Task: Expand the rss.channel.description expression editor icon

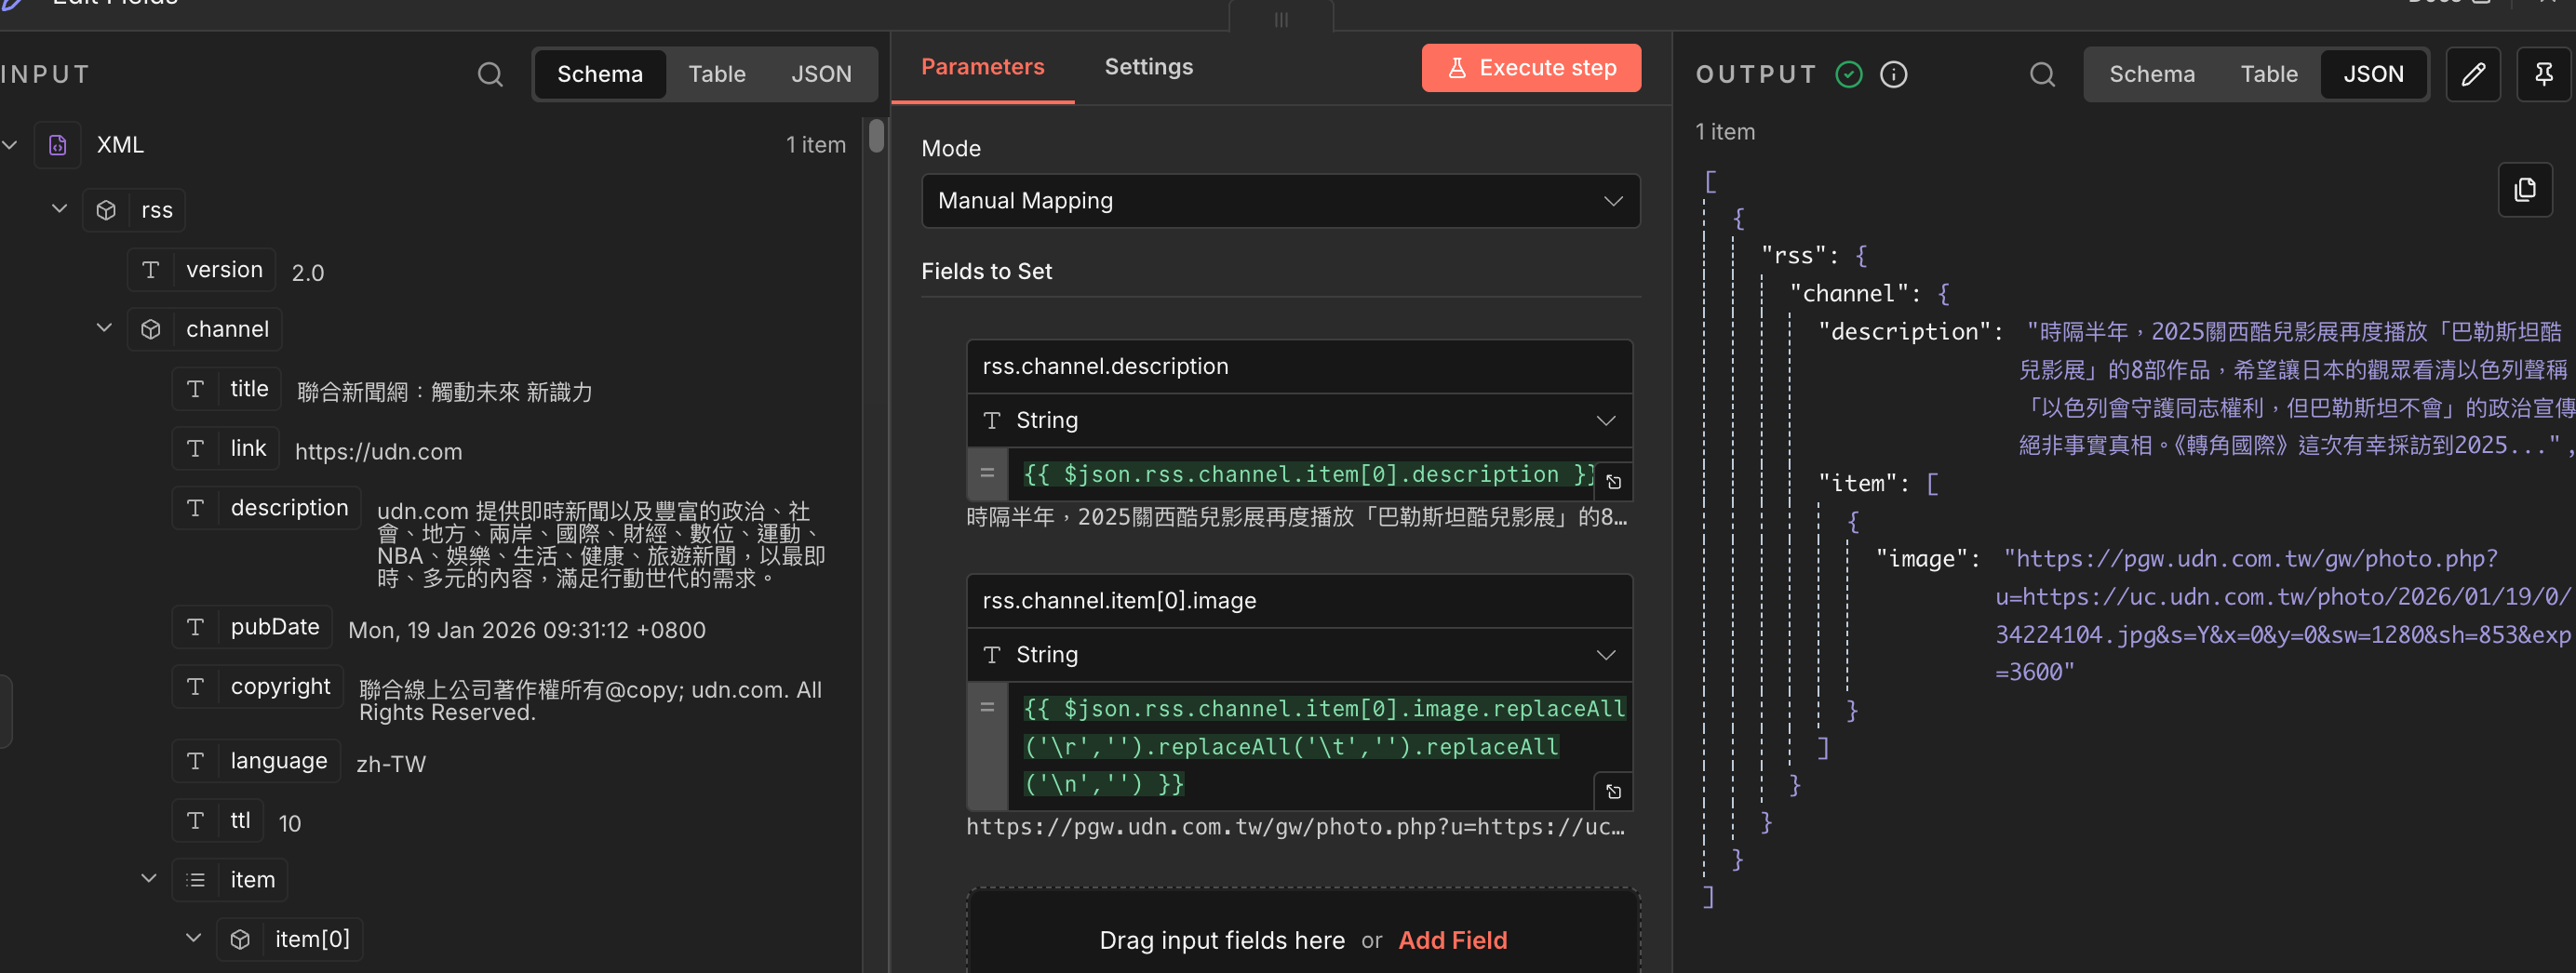Action: (x=1613, y=482)
